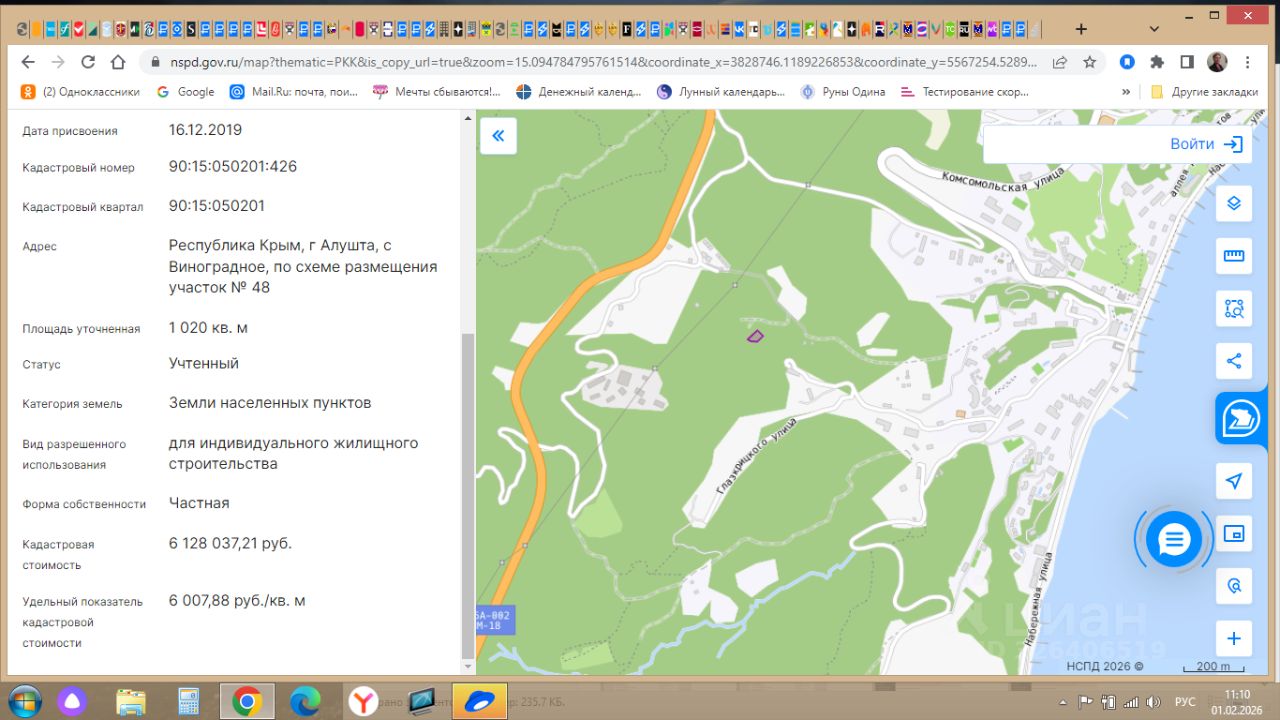Open the map layers panel

click(x=1234, y=203)
